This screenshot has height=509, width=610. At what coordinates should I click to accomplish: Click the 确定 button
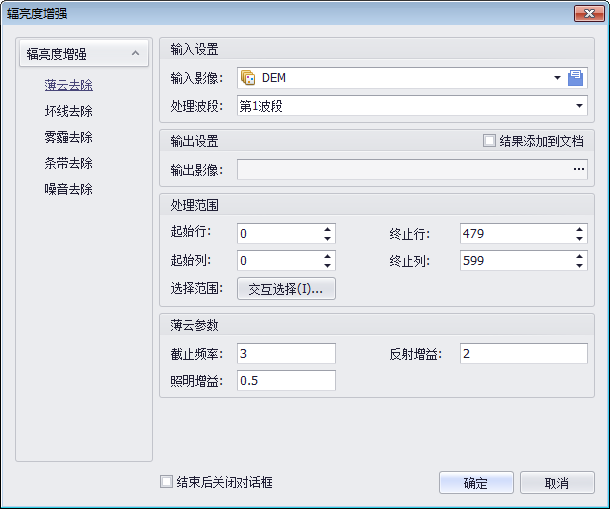click(476, 483)
